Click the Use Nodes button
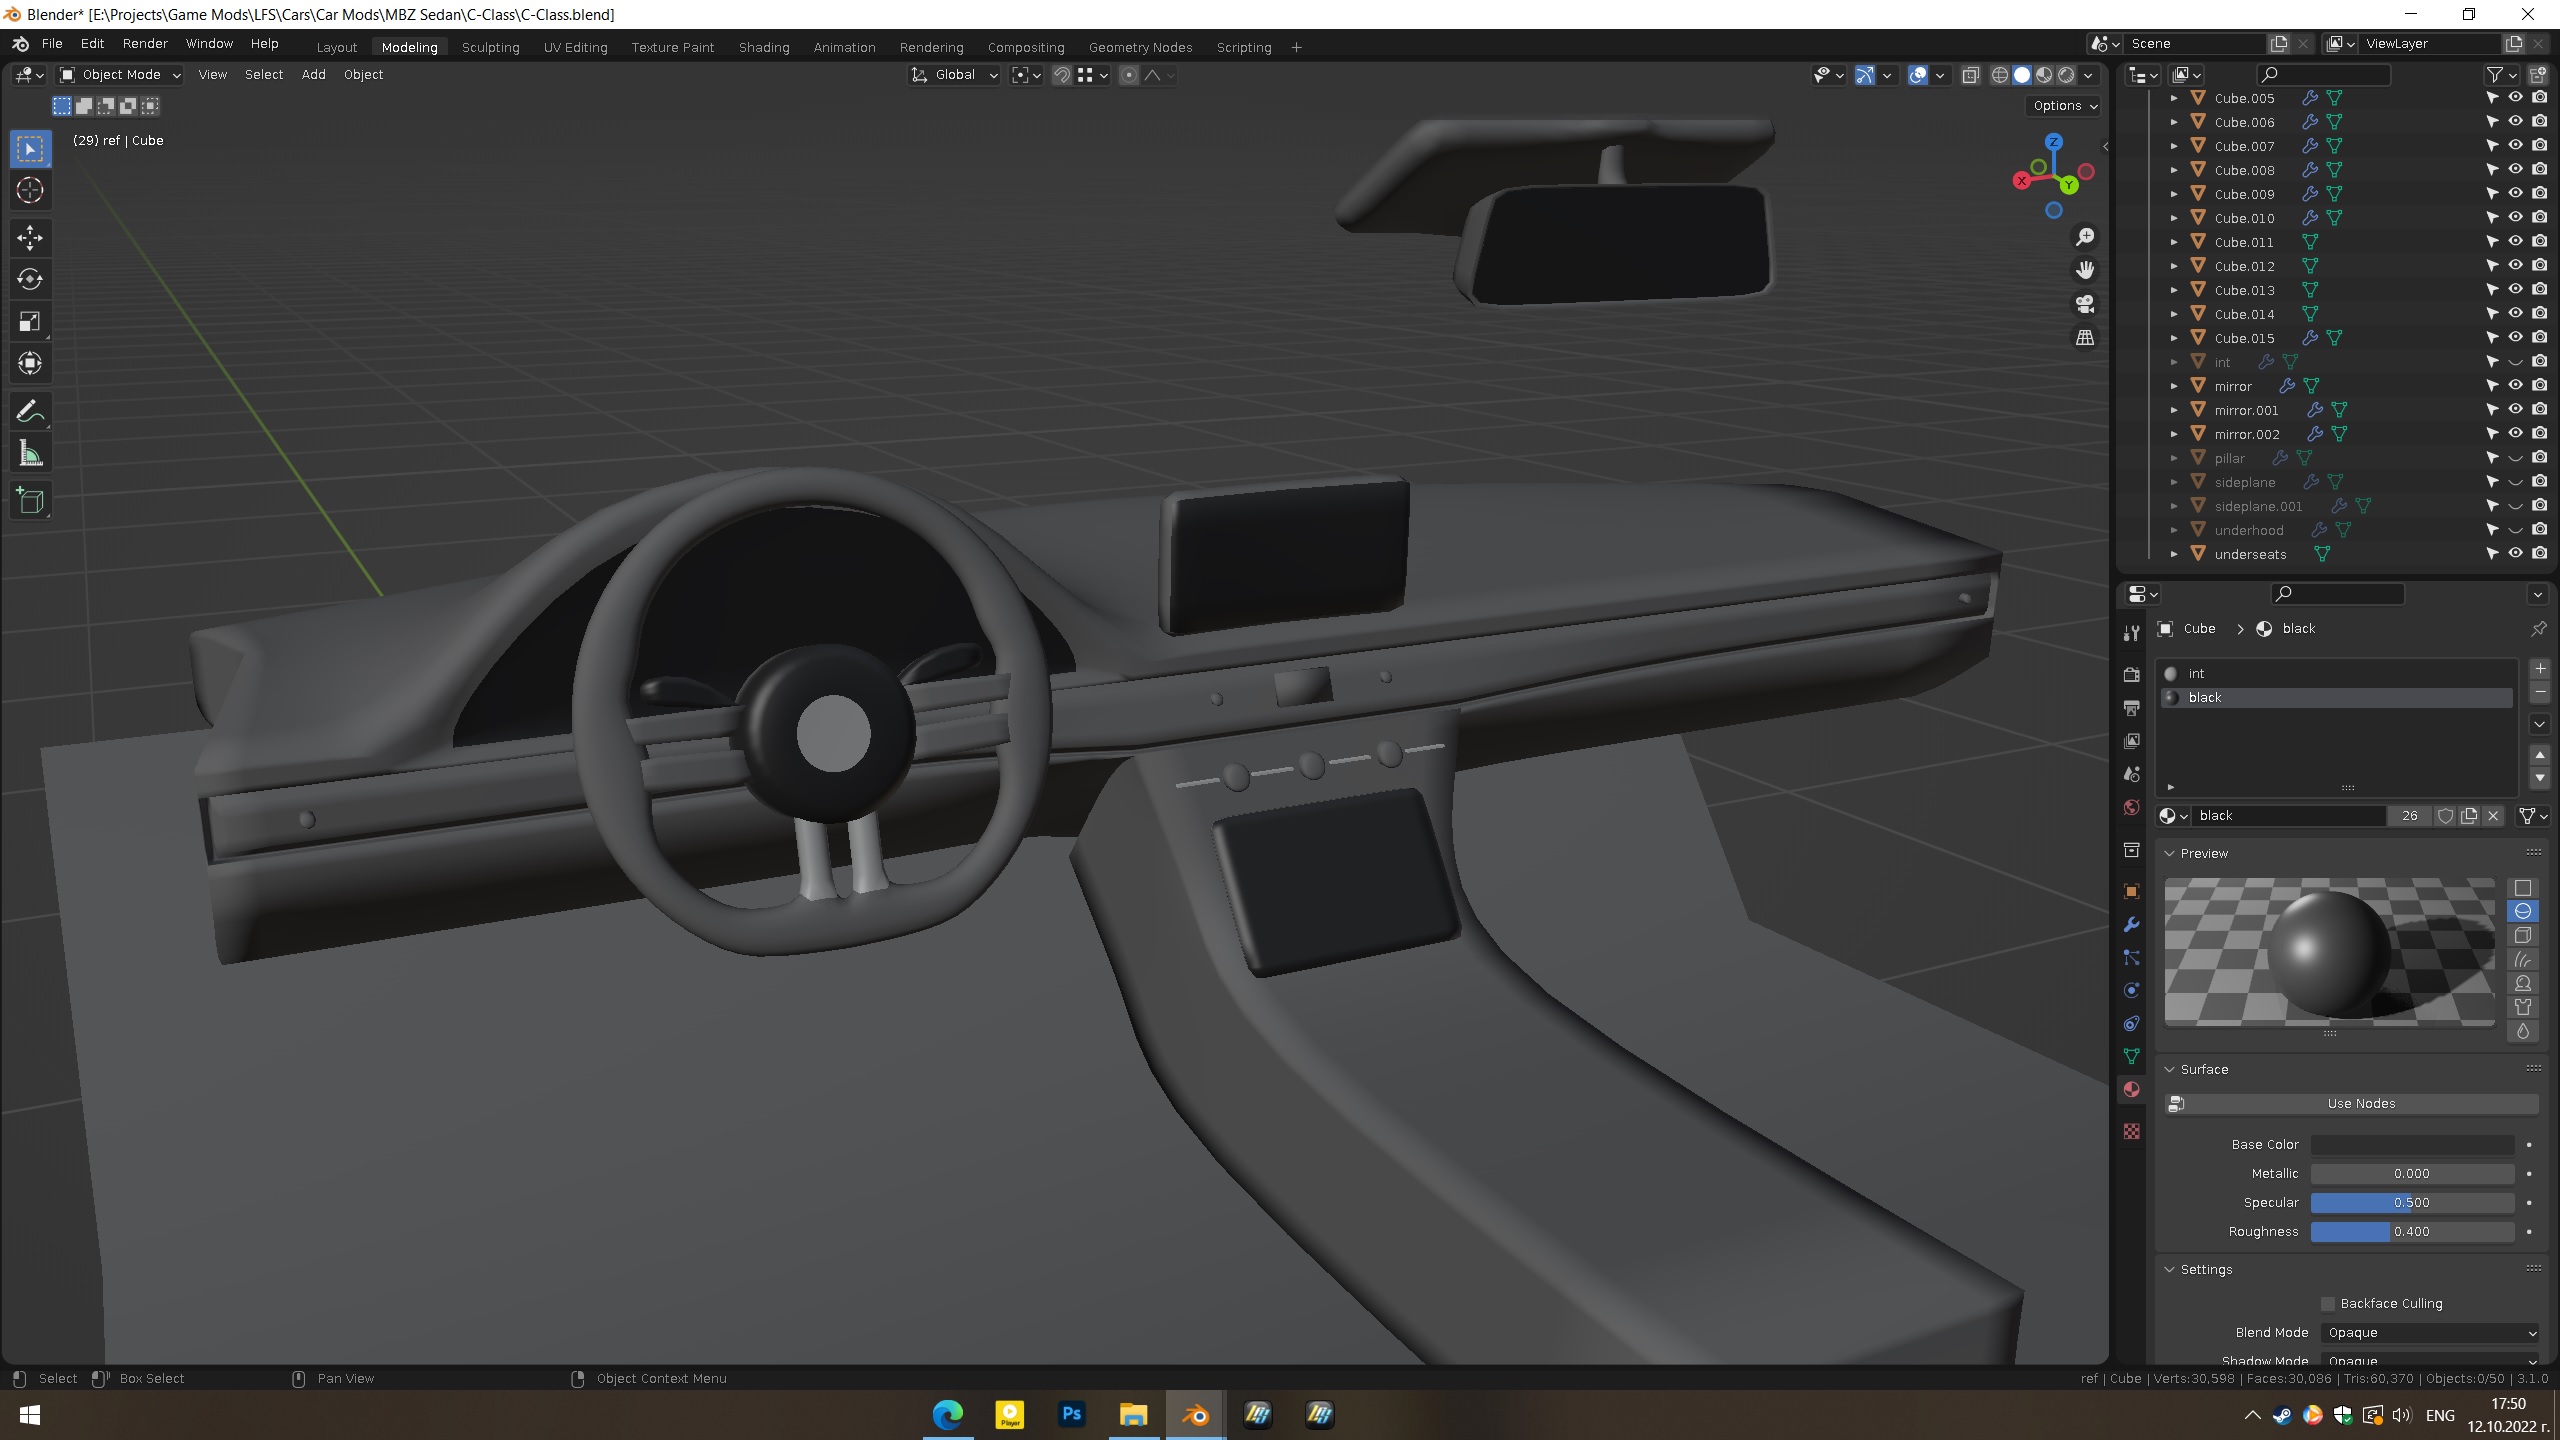2560x1440 pixels. [2360, 1103]
